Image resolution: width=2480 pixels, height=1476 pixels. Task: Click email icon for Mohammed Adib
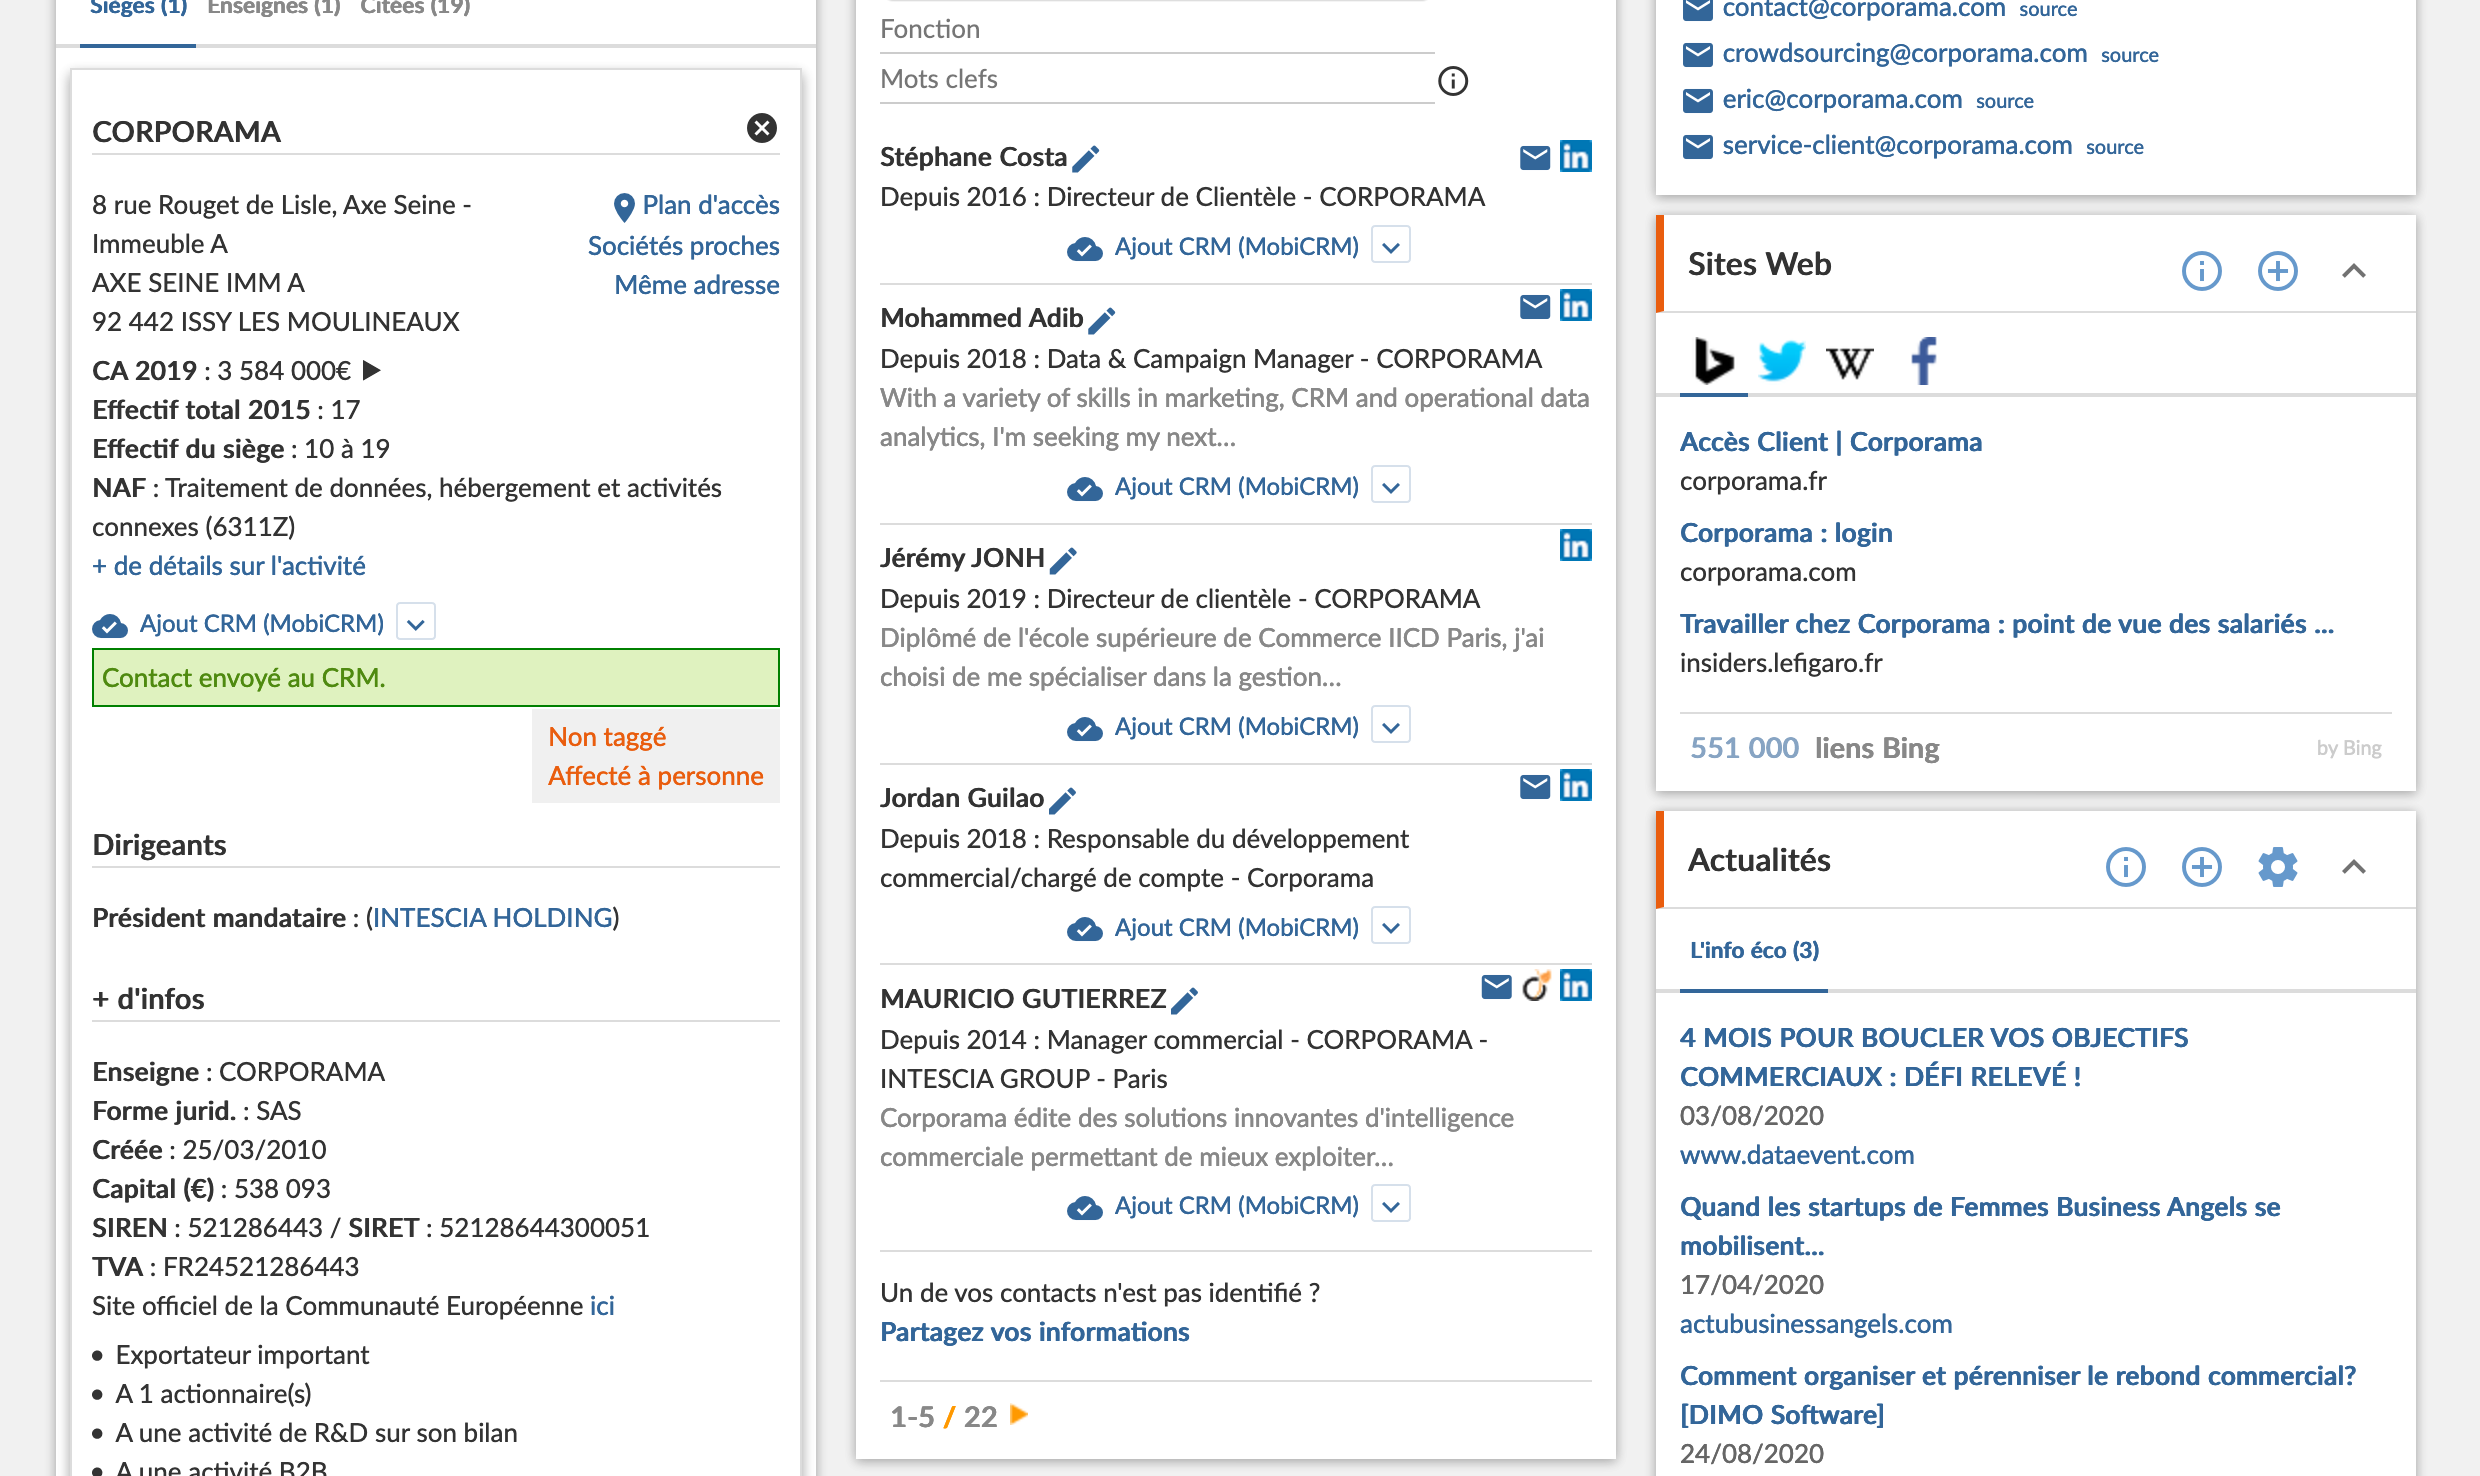tap(1534, 306)
